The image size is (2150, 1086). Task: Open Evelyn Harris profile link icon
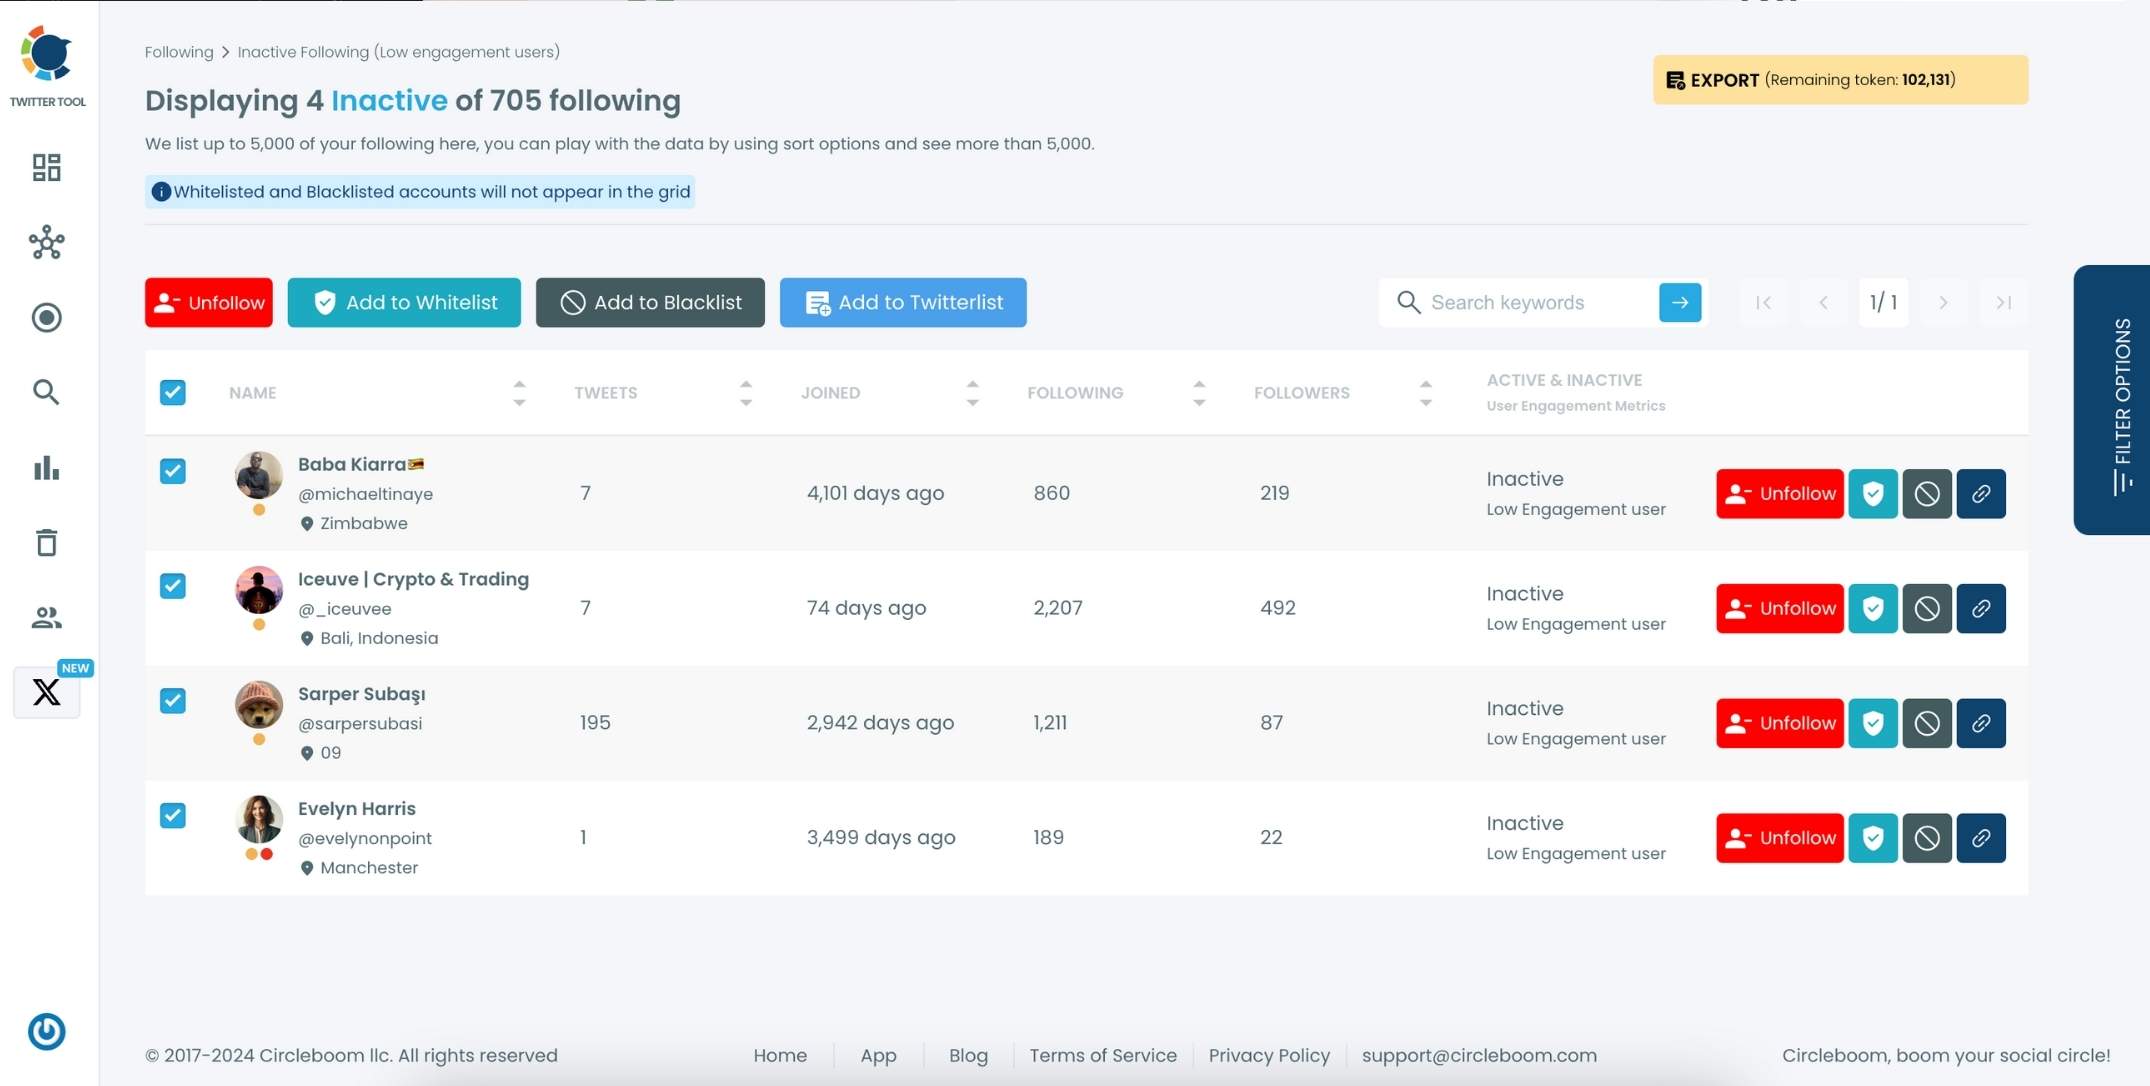1980,838
